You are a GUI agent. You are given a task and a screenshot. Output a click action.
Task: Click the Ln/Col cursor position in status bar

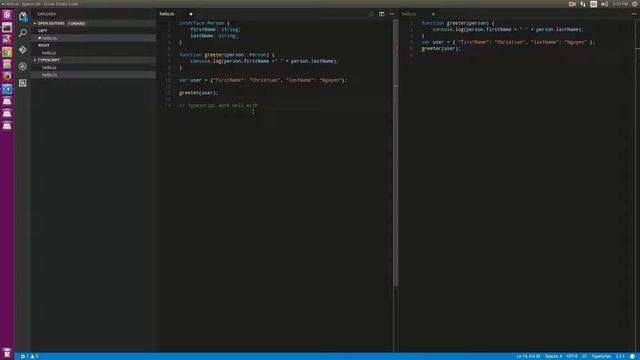pos(528,356)
